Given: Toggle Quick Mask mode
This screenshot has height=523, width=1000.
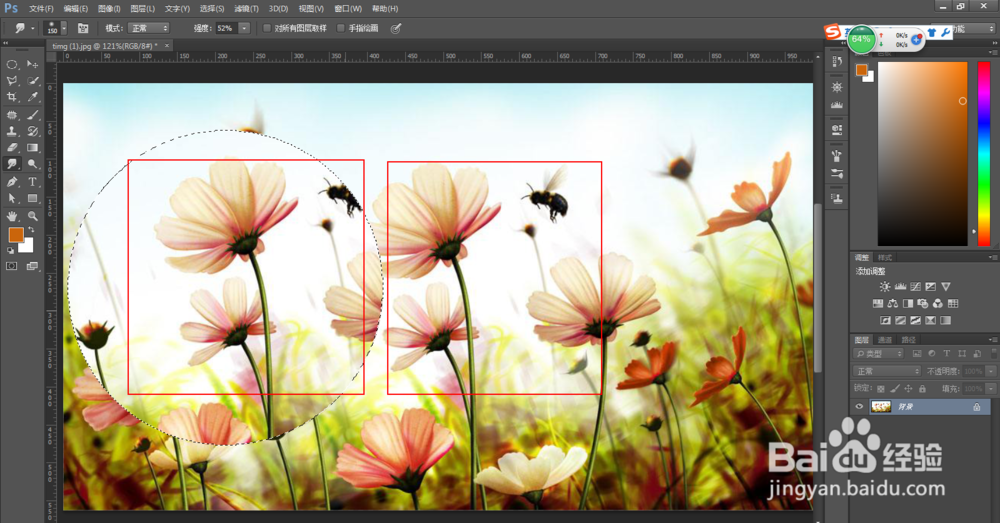Looking at the screenshot, I should pos(11,266).
